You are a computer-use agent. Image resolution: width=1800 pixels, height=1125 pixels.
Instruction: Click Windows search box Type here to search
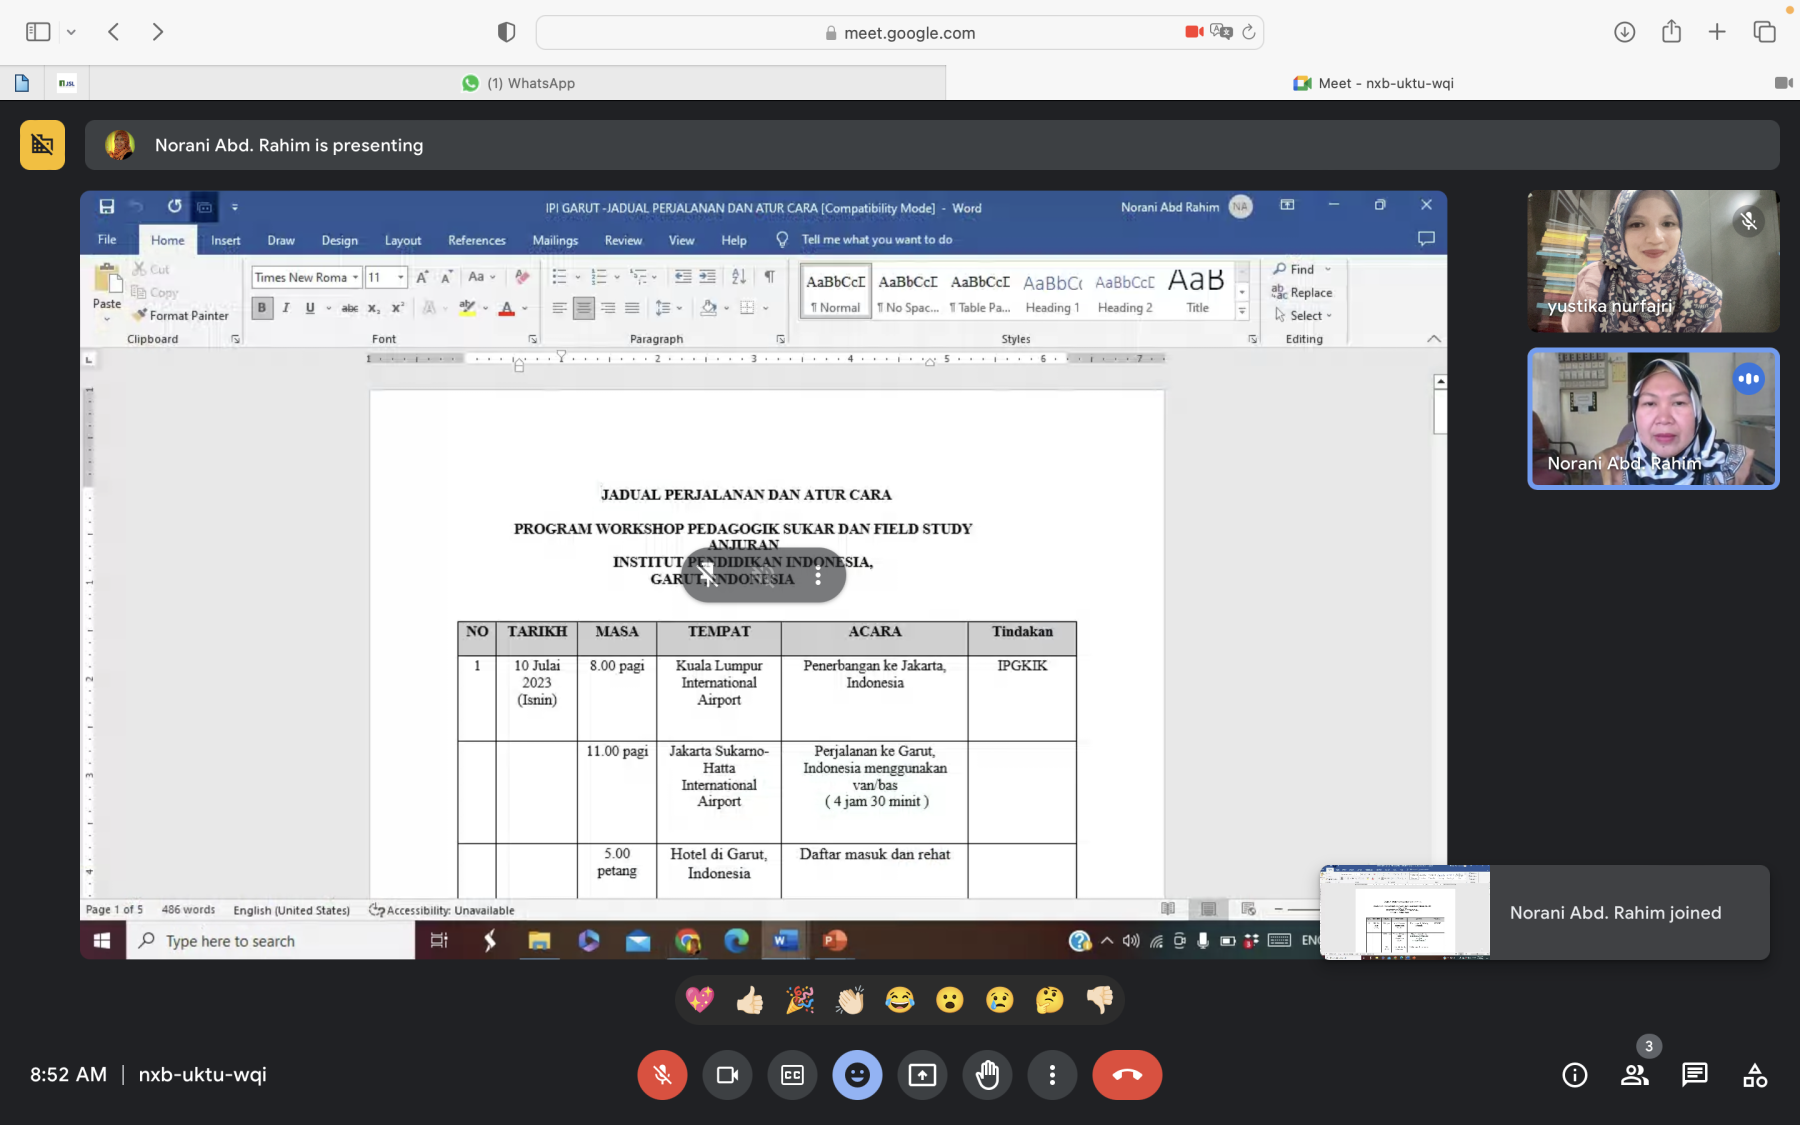(x=270, y=941)
